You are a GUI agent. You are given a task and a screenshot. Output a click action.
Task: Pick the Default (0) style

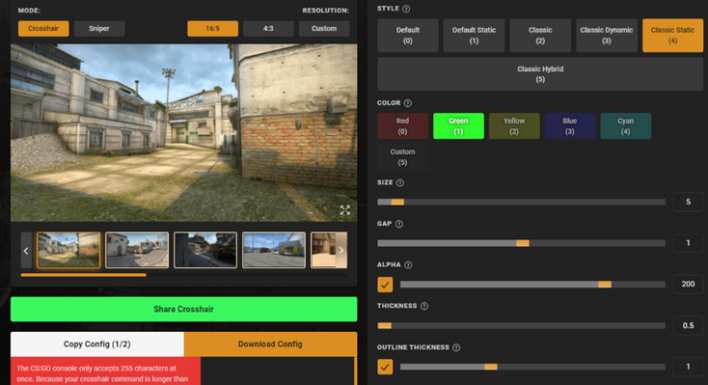pos(408,35)
